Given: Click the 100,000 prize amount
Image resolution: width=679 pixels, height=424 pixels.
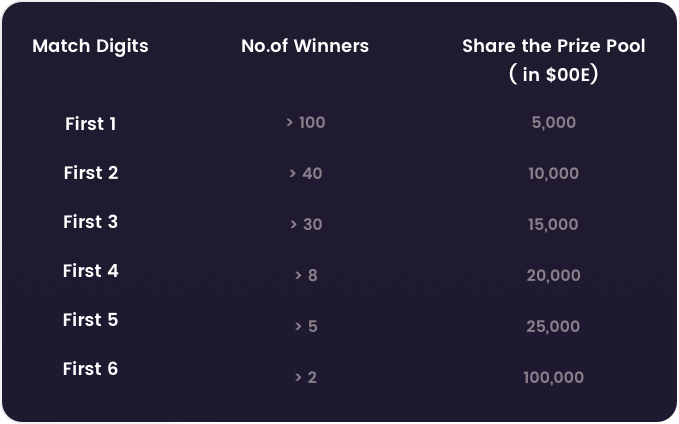Looking at the screenshot, I should [554, 377].
